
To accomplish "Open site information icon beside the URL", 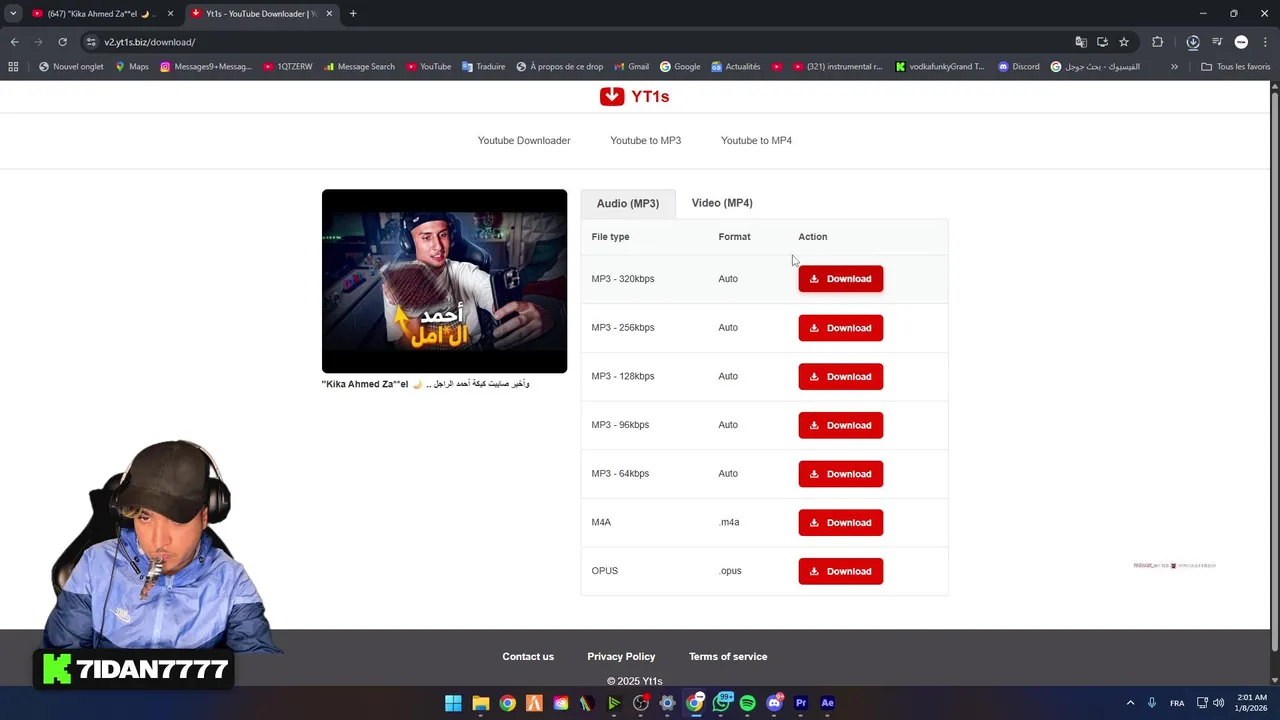I will tap(91, 42).
